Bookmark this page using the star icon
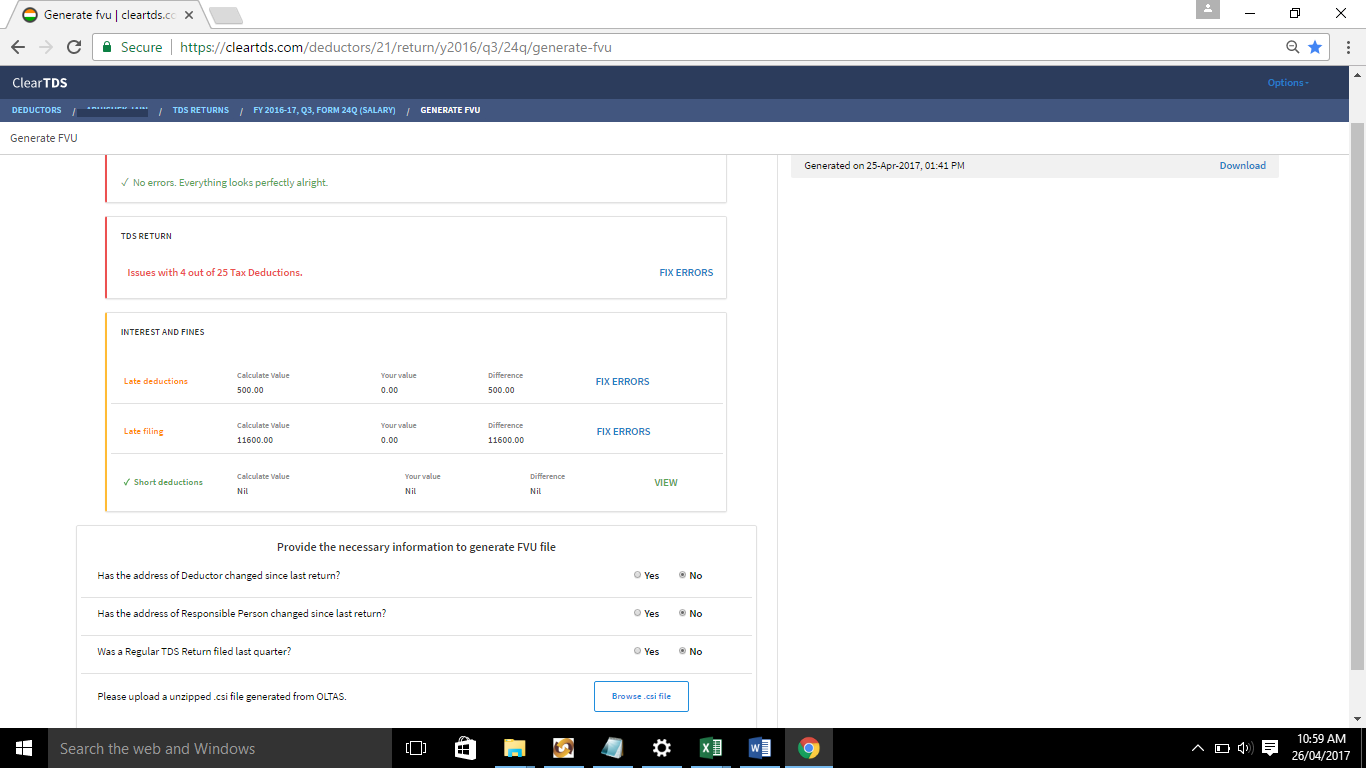 (1315, 47)
